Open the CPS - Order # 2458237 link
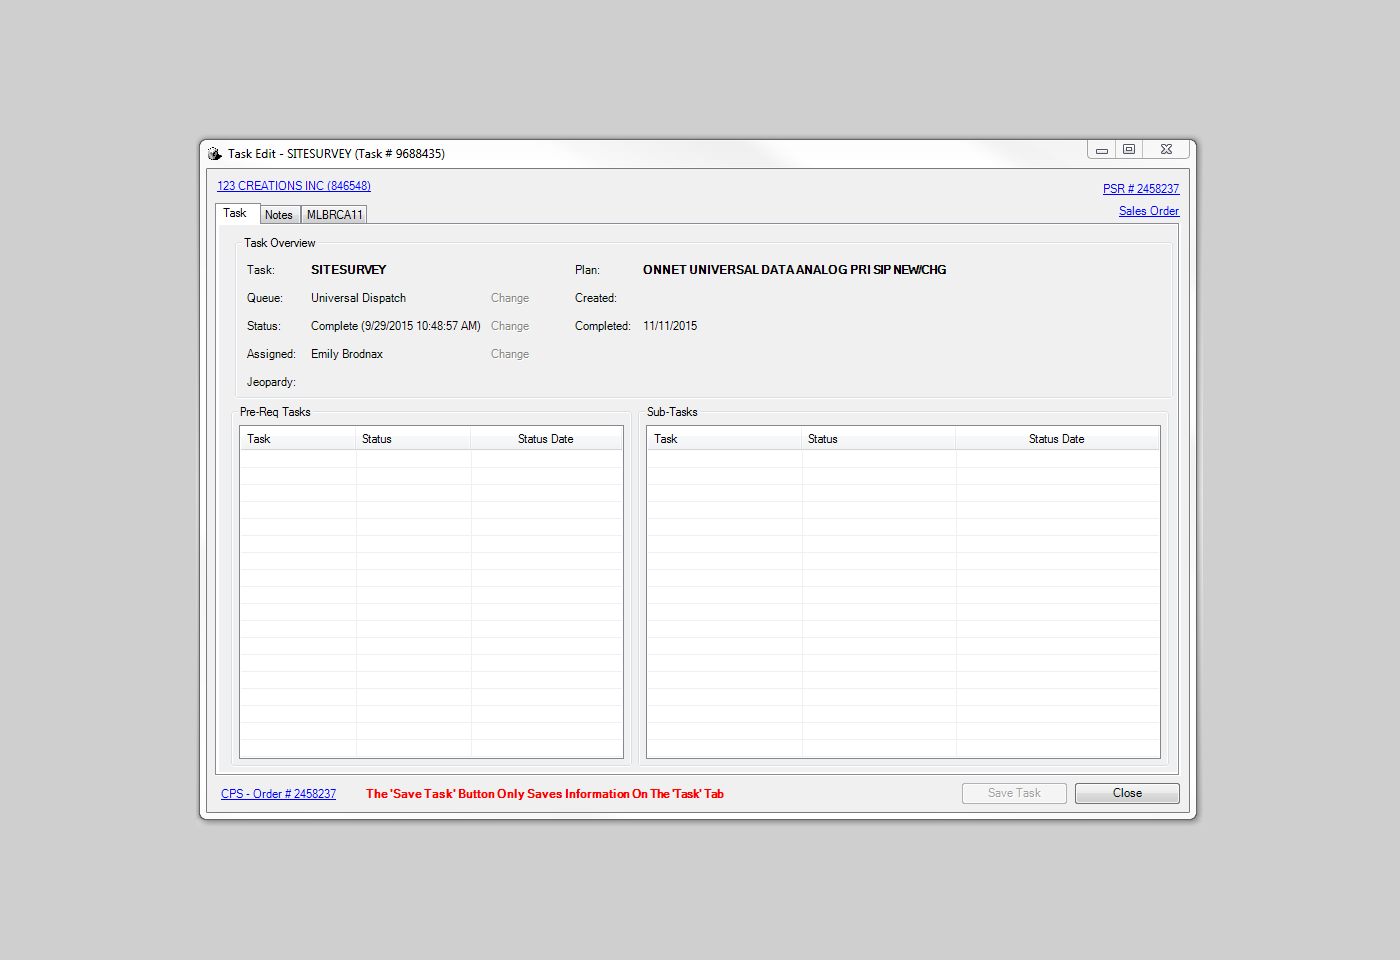1400x960 pixels. [x=278, y=794]
